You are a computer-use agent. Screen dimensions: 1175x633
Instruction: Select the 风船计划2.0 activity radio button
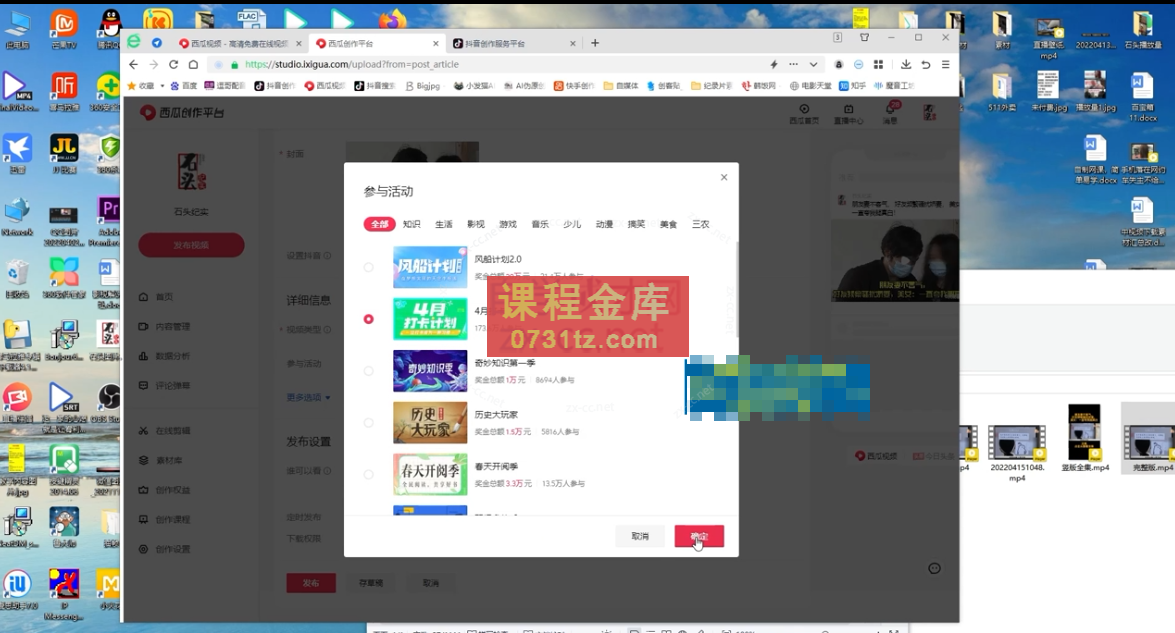pyautogui.click(x=368, y=267)
